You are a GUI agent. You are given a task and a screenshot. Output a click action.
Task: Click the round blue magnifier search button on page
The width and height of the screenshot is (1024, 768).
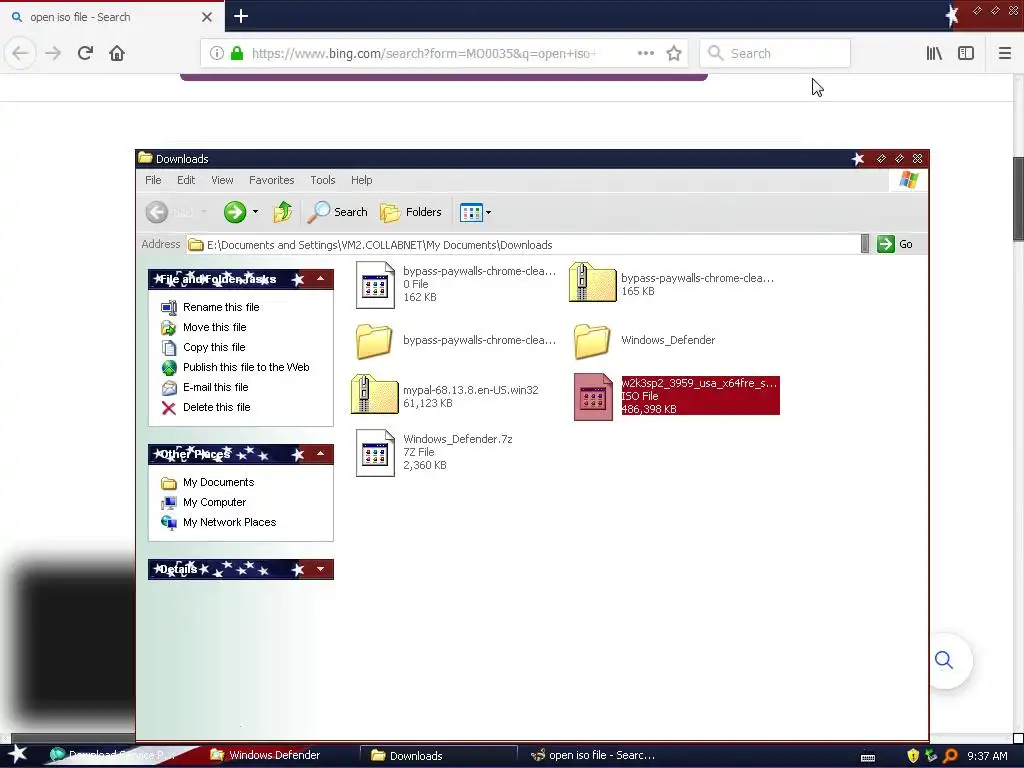(944, 660)
